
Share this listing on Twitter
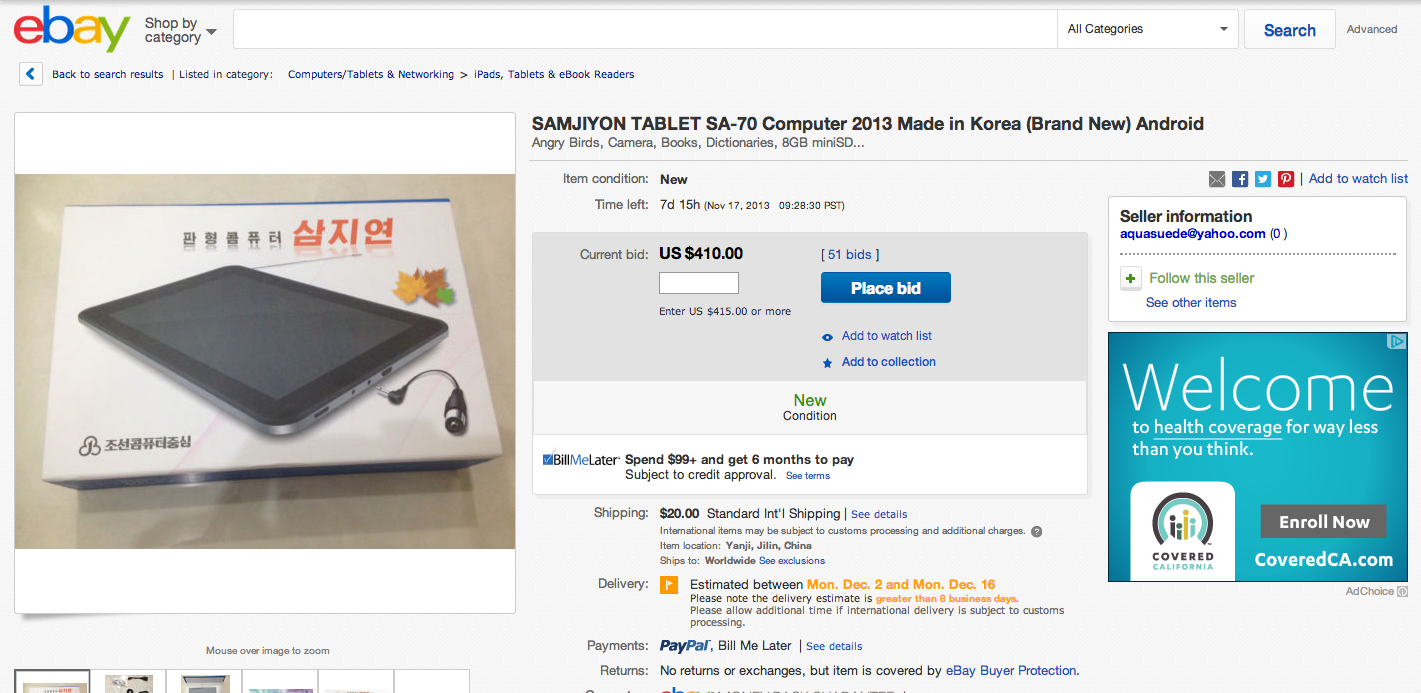pyautogui.click(x=1263, y=179)
